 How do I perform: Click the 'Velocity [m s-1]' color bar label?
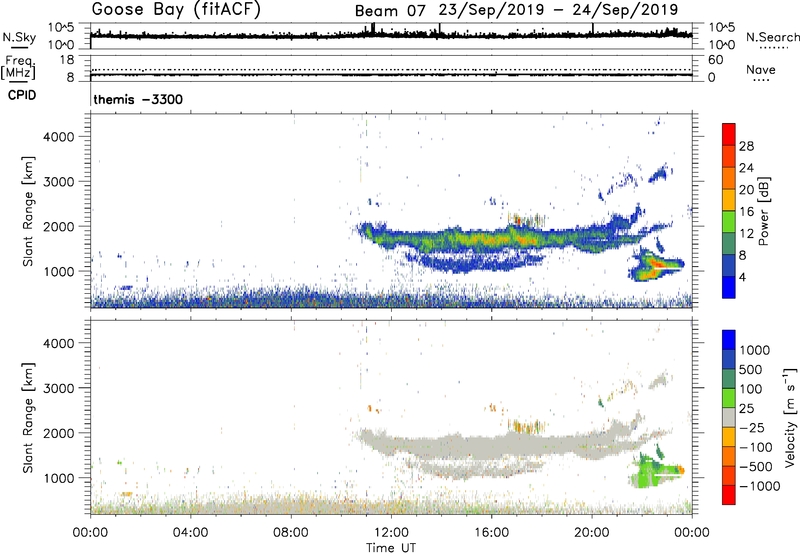[790, 417]
